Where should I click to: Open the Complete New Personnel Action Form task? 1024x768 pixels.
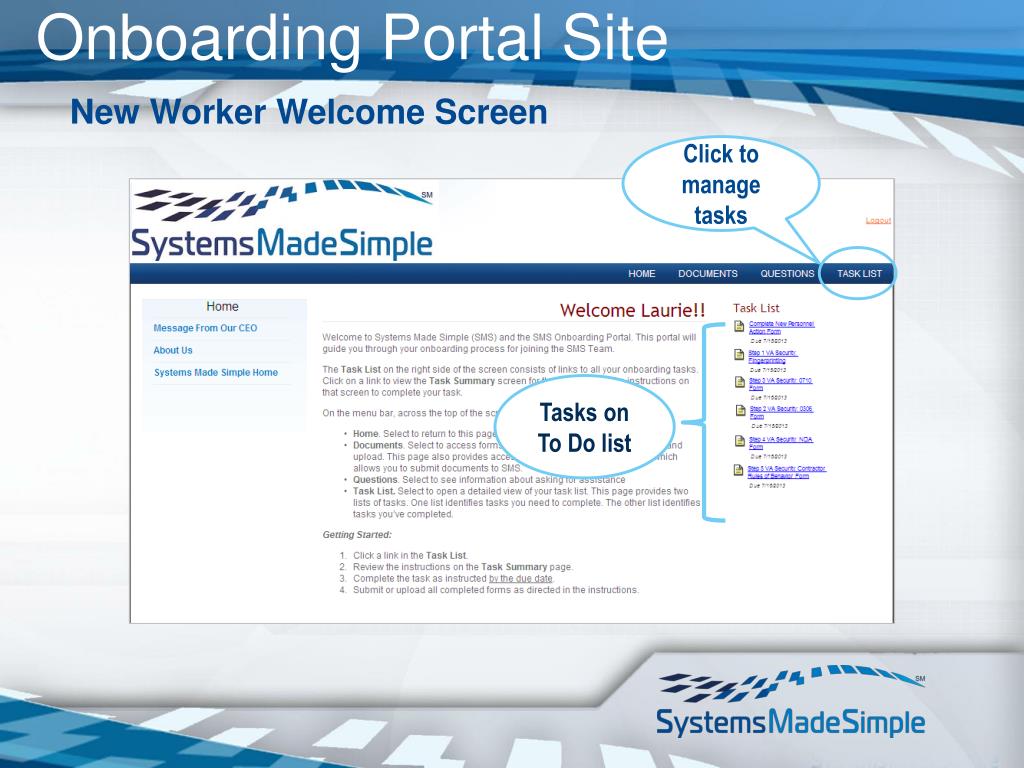pyautogui.click(x=781, y=327)
